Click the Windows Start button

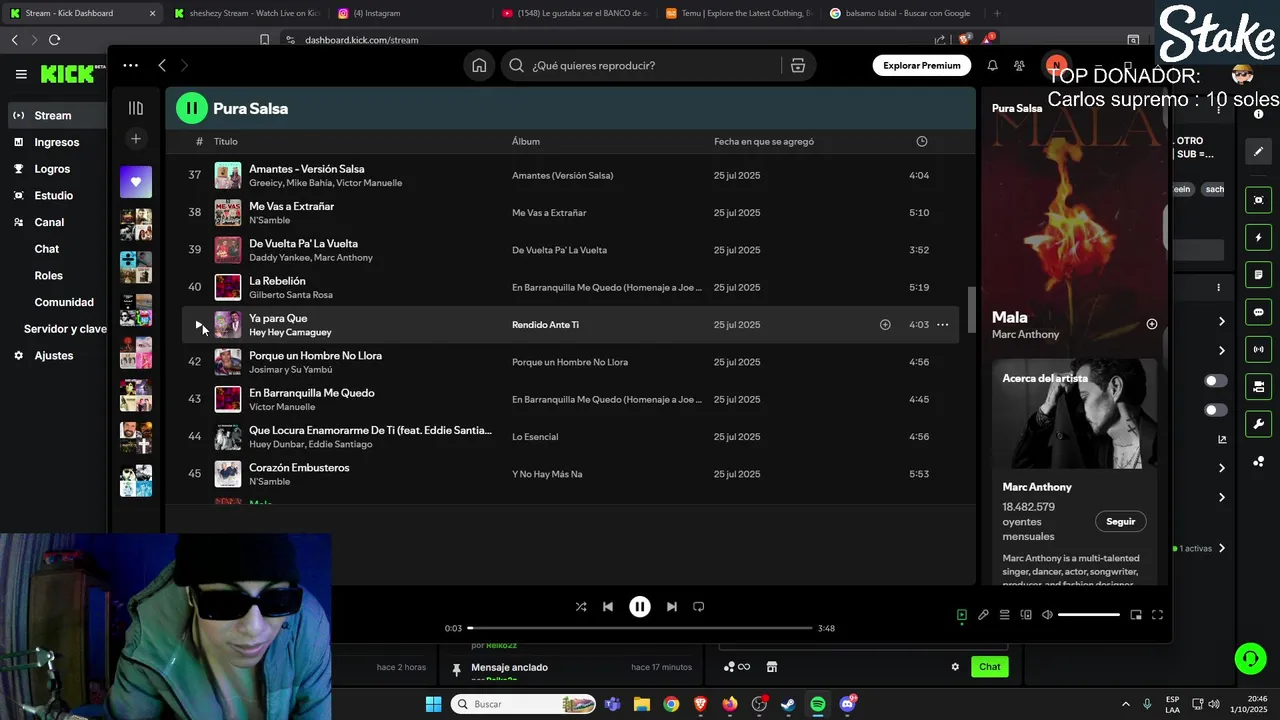point(433,704)
